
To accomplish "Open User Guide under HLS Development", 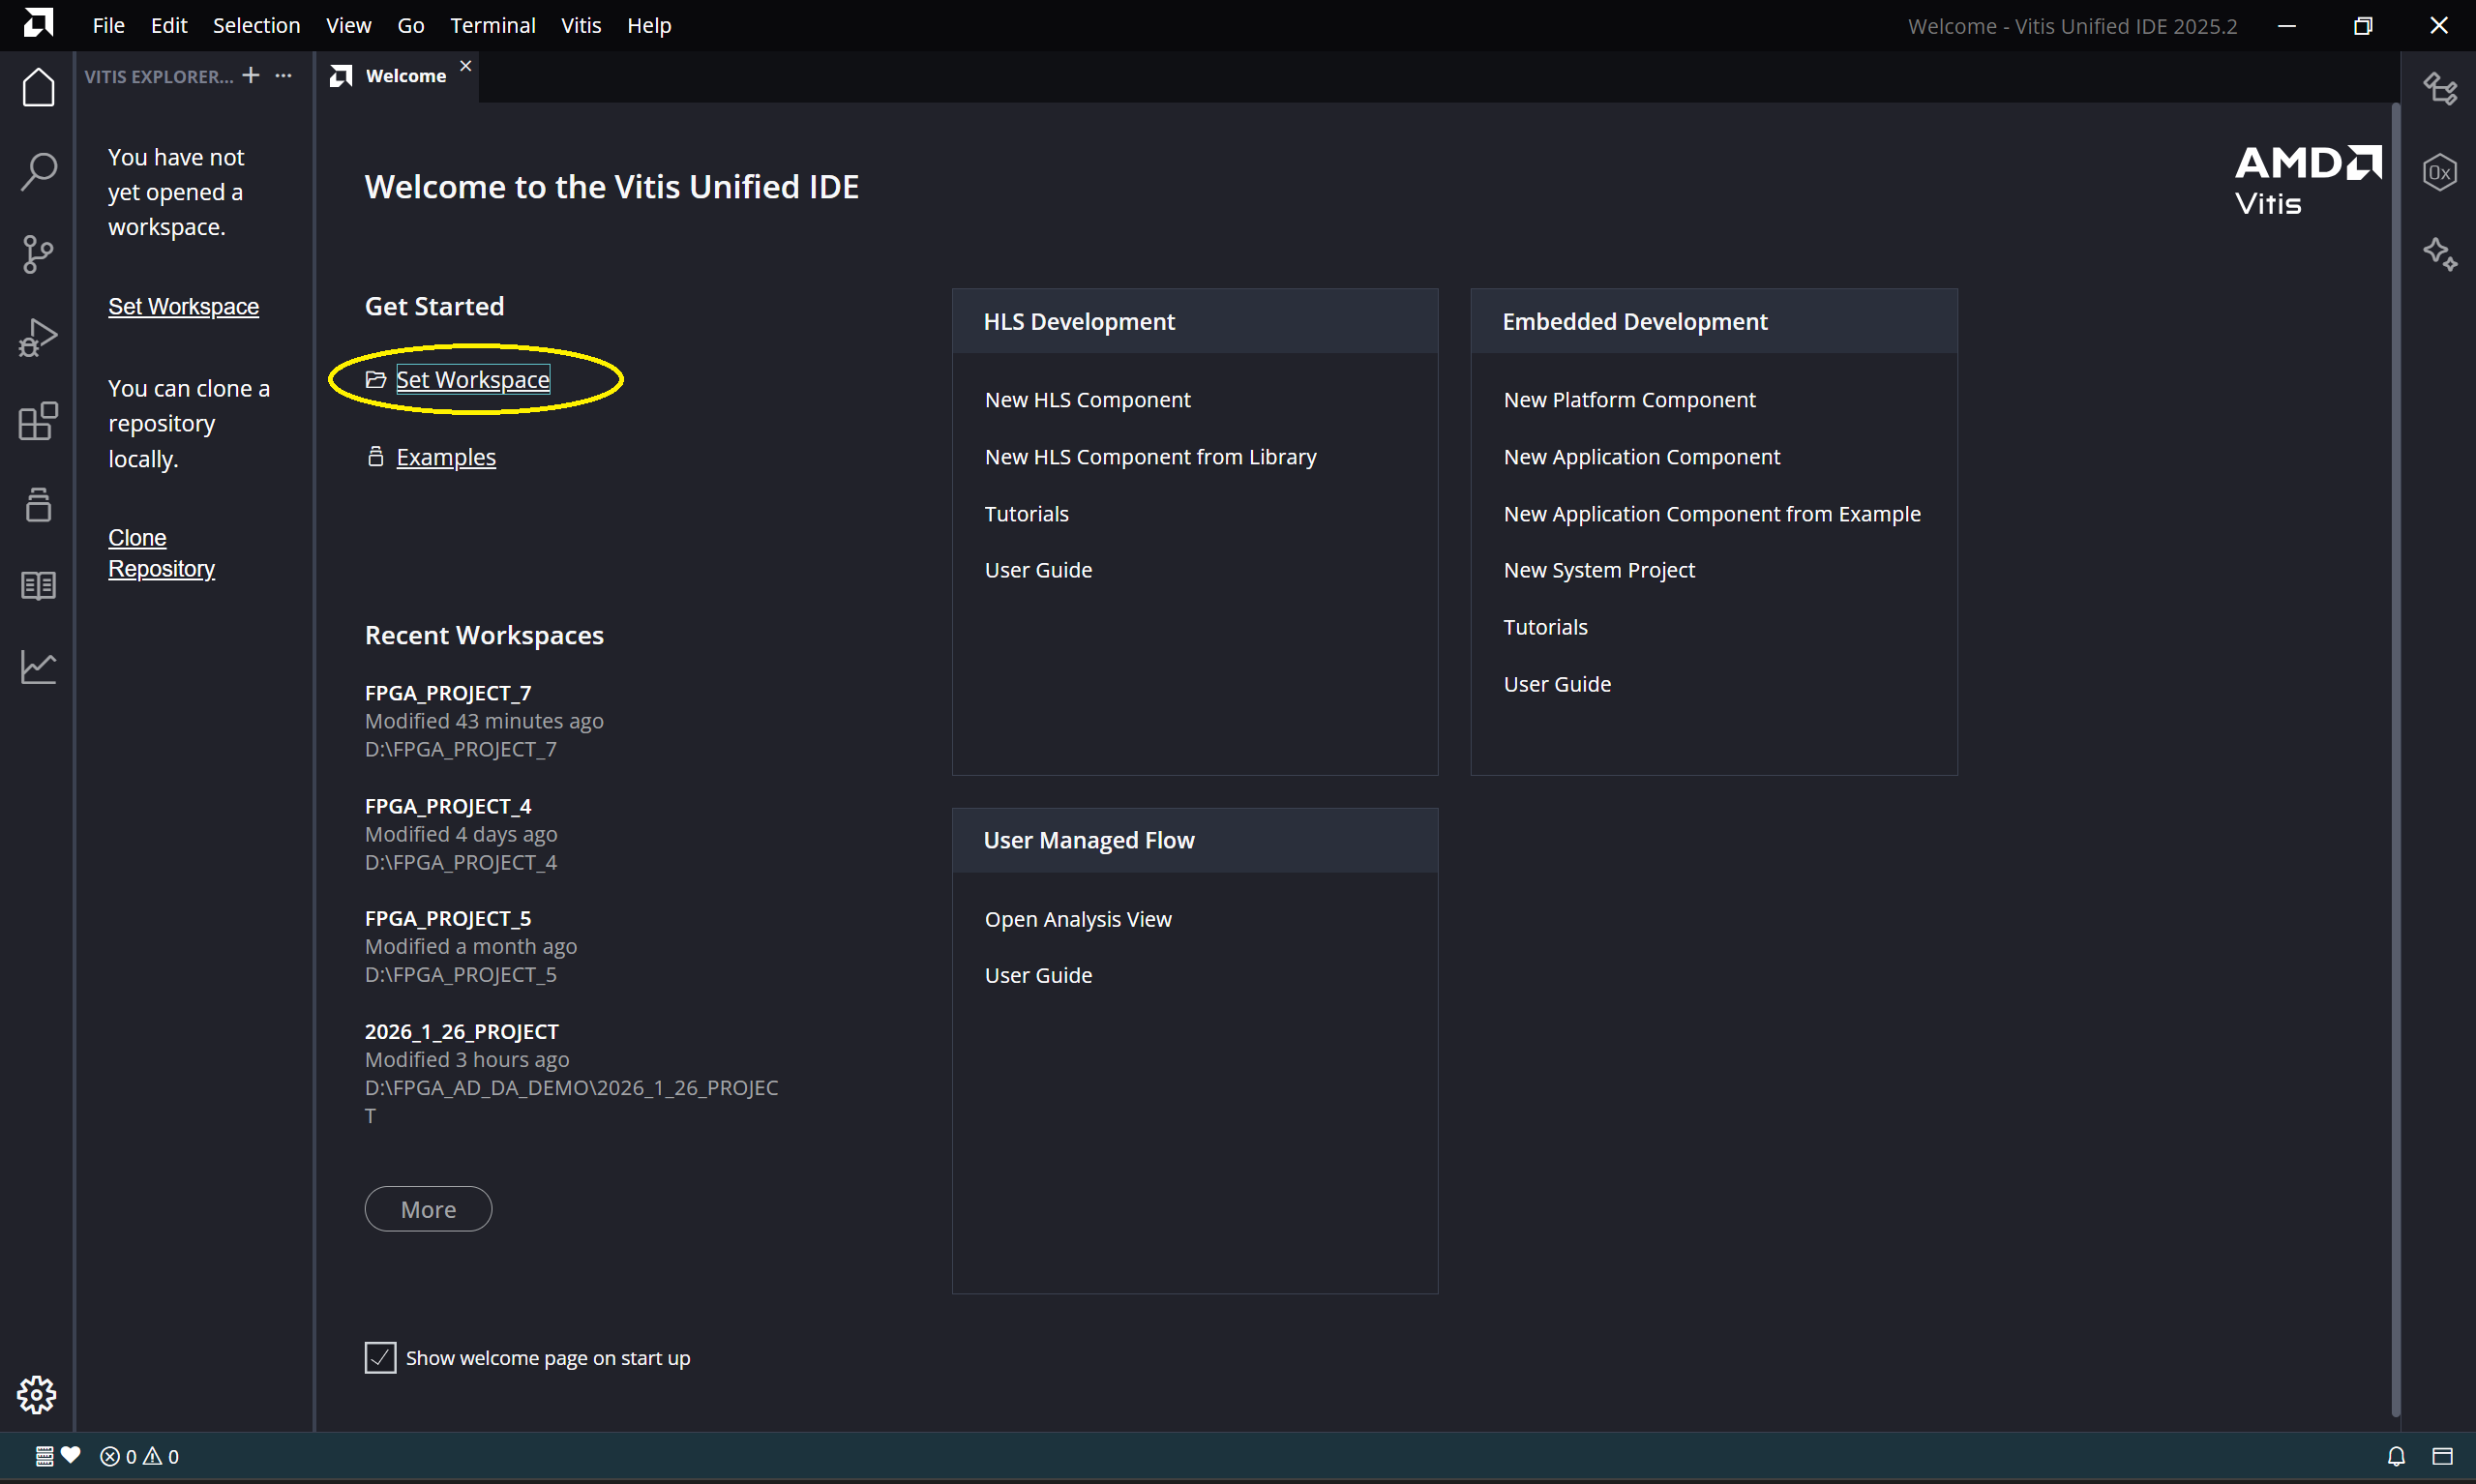I will (x=1038, y=570).
